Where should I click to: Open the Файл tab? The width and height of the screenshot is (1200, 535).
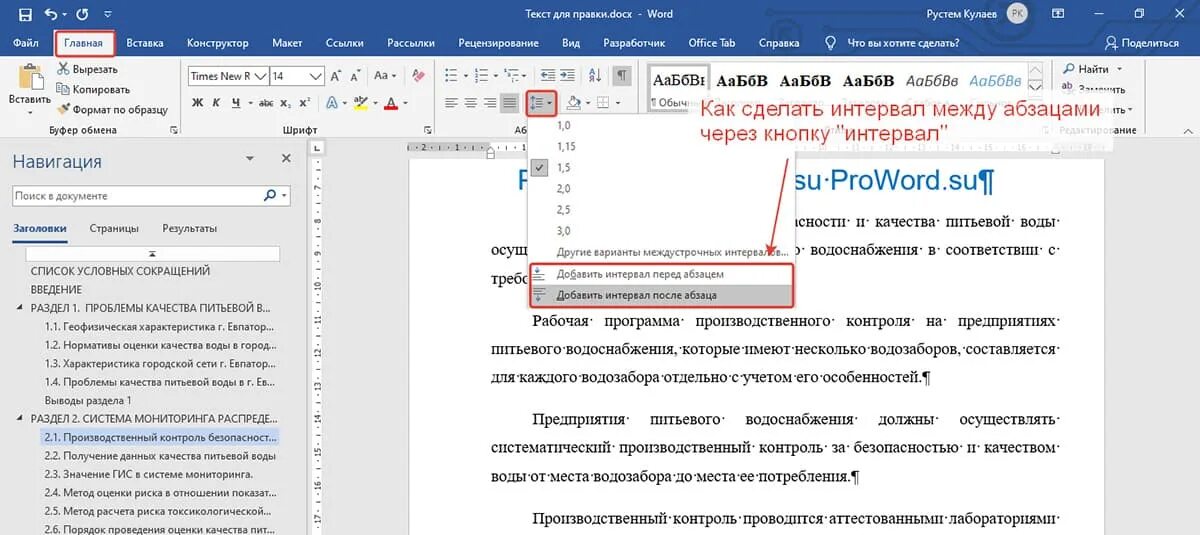coord(27,43)
